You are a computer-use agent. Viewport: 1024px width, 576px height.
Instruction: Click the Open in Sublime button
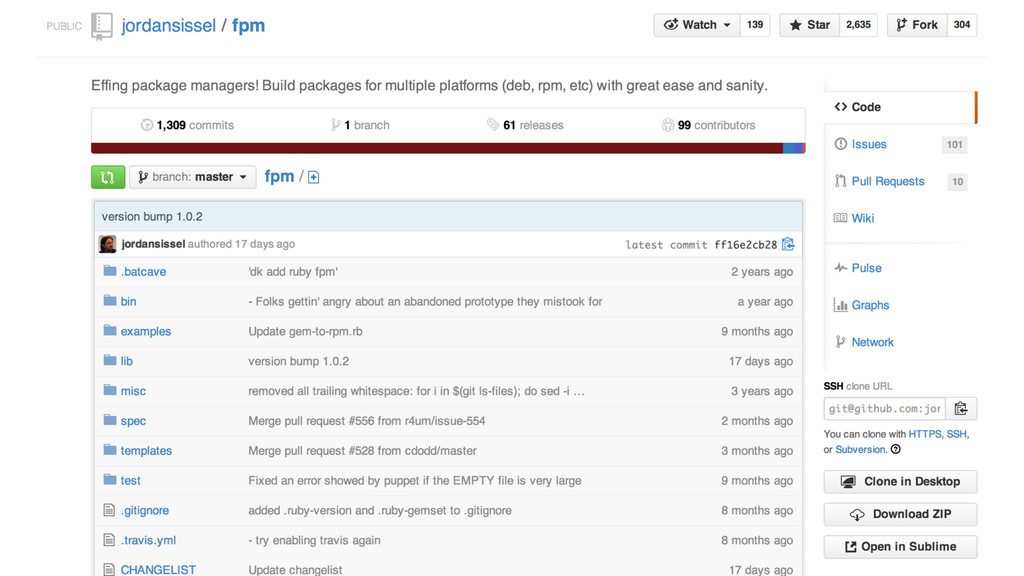coord(900,547)
